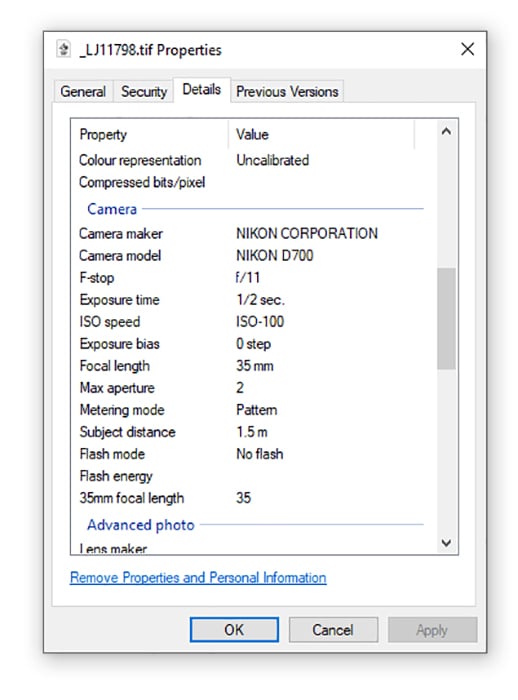Go to the Previous Versions tab
Viewport: 518px width, 700px height.
[x=287, y=91]
